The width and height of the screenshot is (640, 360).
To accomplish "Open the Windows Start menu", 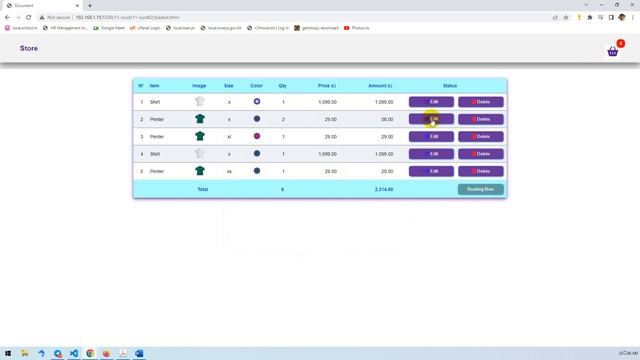I will point(8,353).
